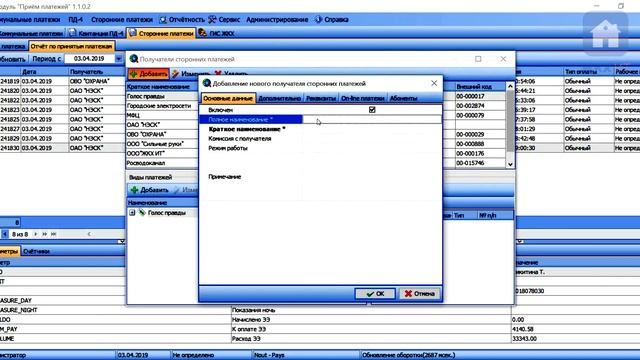Click the Квитанции ПД-4 tab icon
The image size is (640, 360).
click(72, 33)
